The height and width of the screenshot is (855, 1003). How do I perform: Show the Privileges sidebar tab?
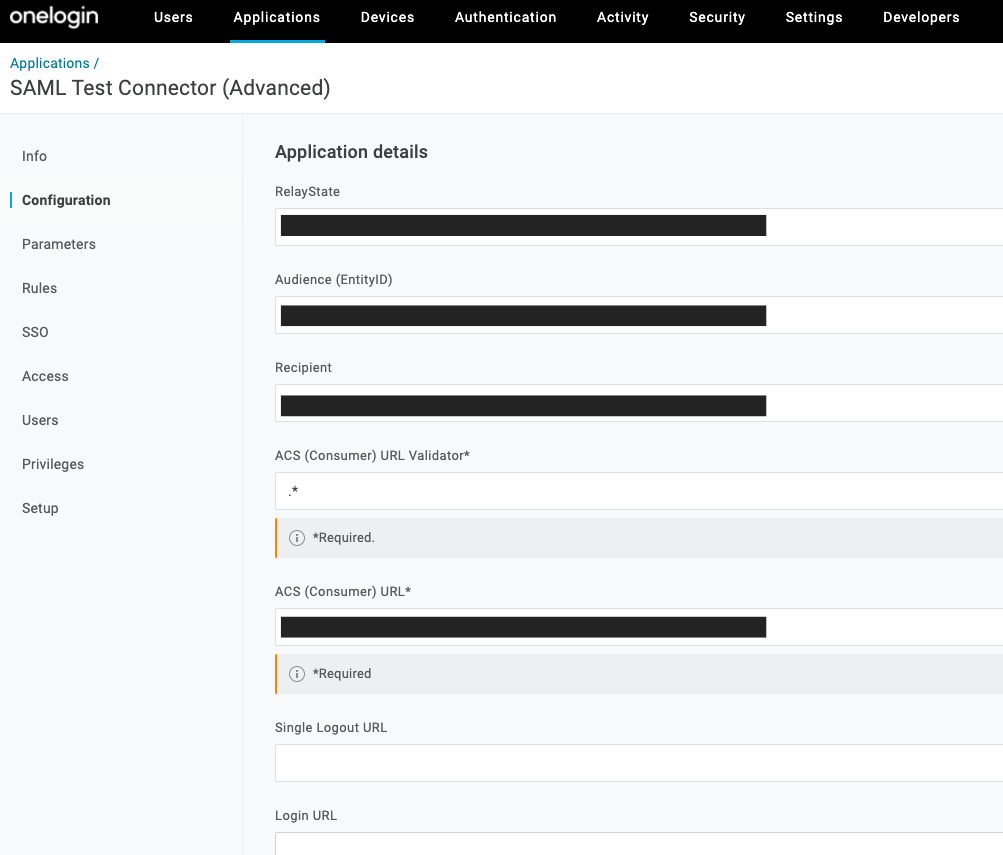pos(53,464)
